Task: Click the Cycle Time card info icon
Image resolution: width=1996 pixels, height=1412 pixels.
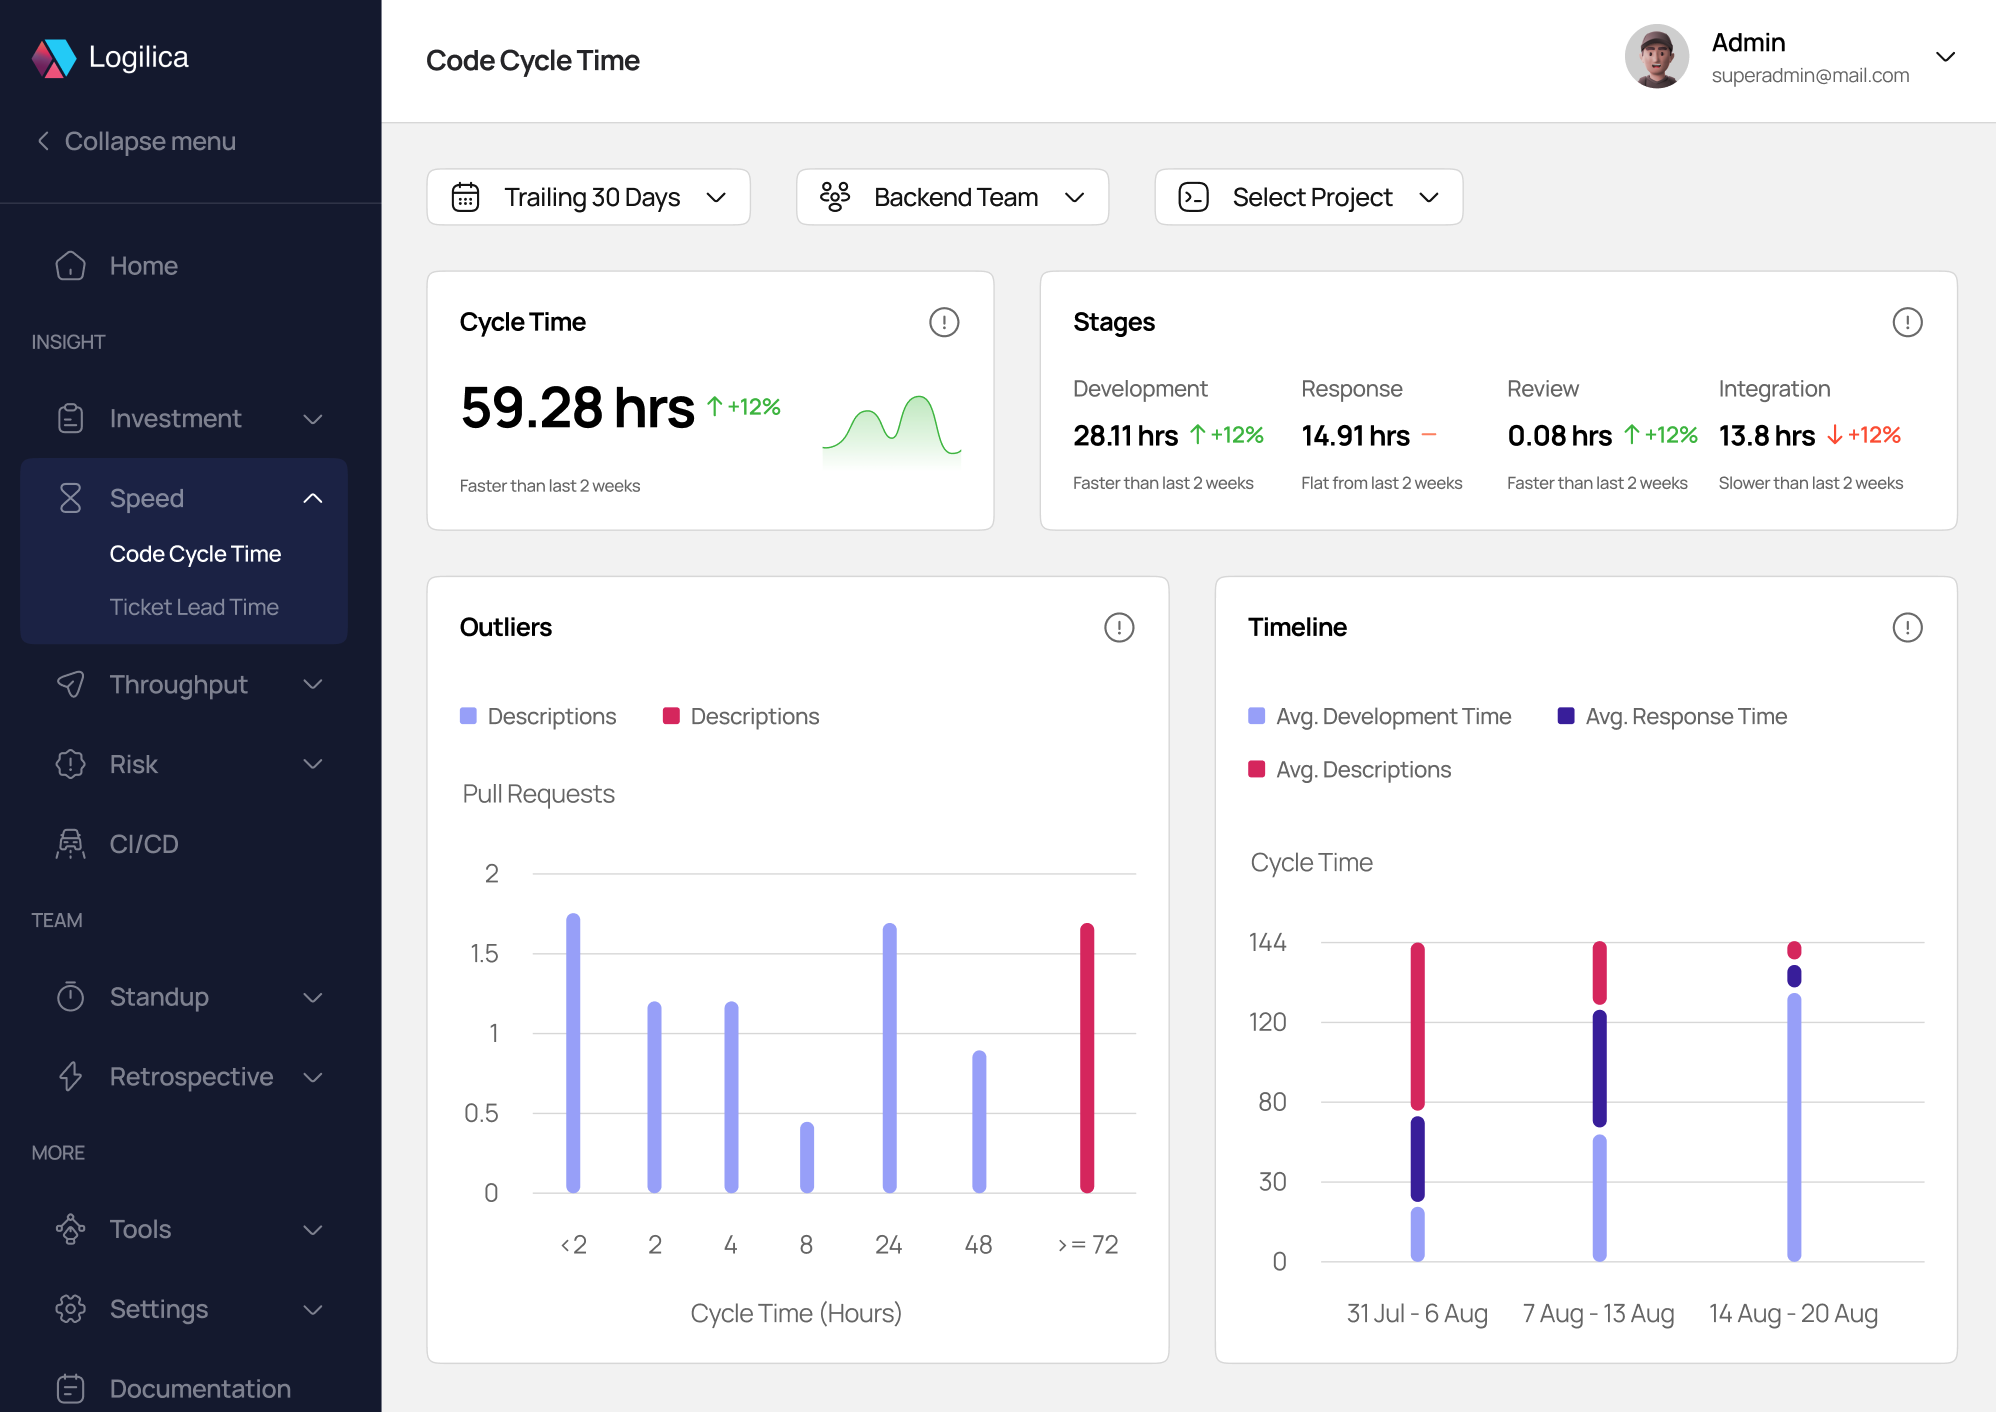Action: (943, 322)
